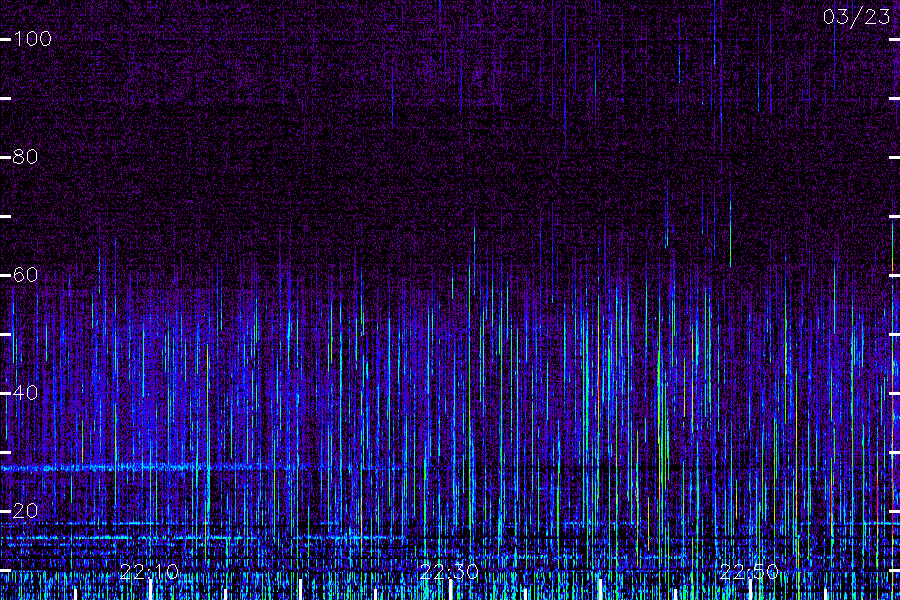
Task: Click the 40 frequency axis label
Action: [x=25, y=393]
